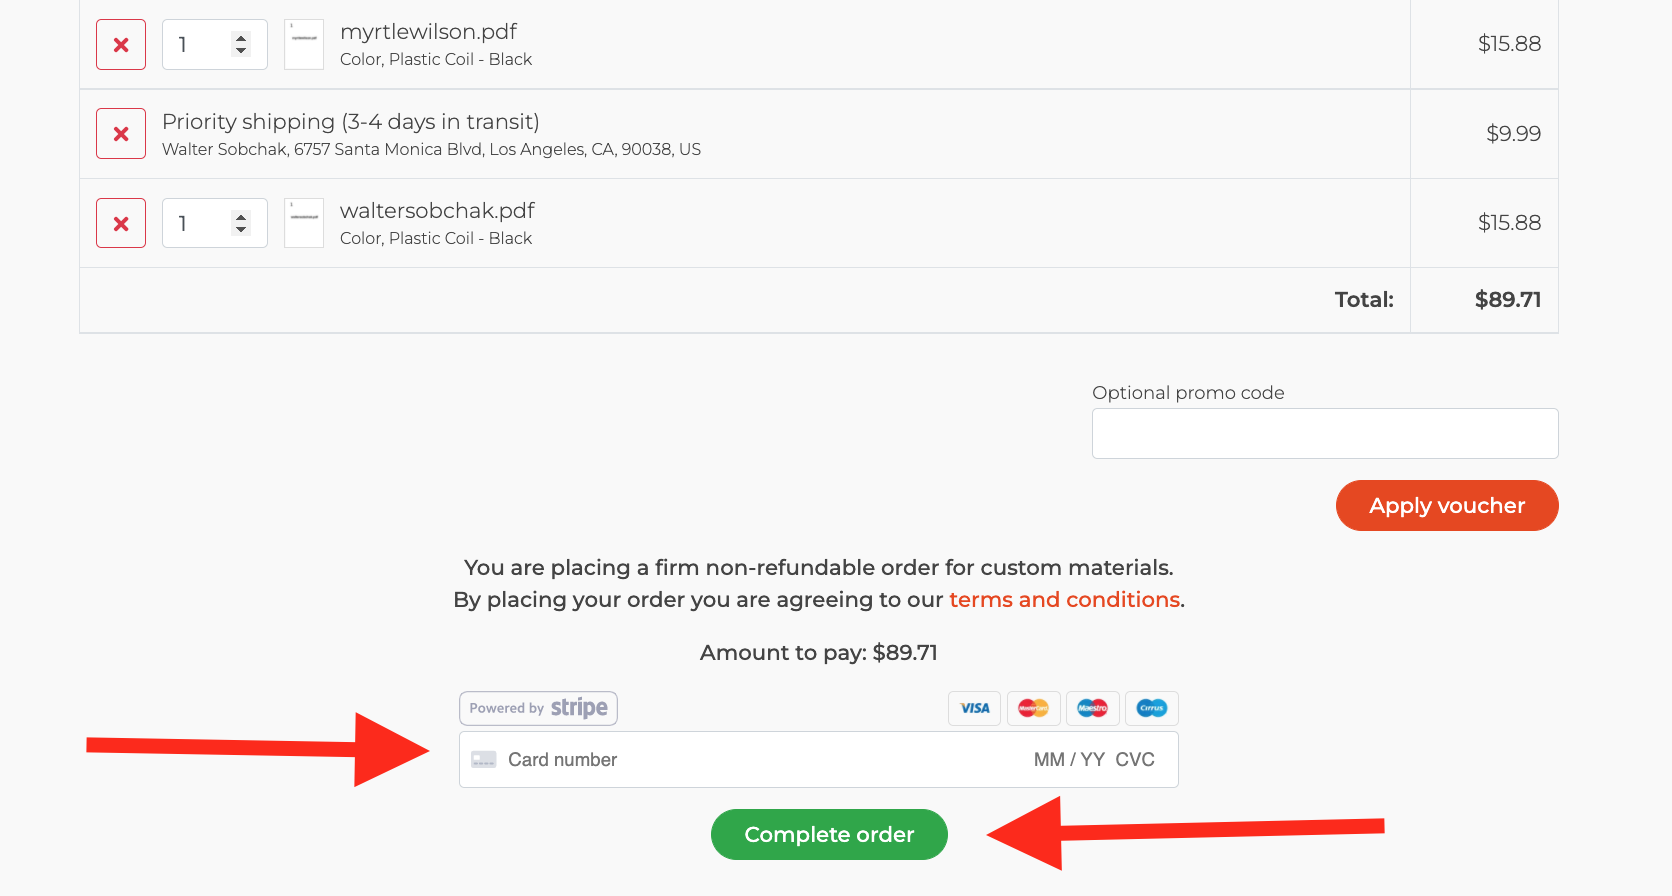Submit with the Complete order button
This screenshot has width=1672, height=896.
coord(829,834)
